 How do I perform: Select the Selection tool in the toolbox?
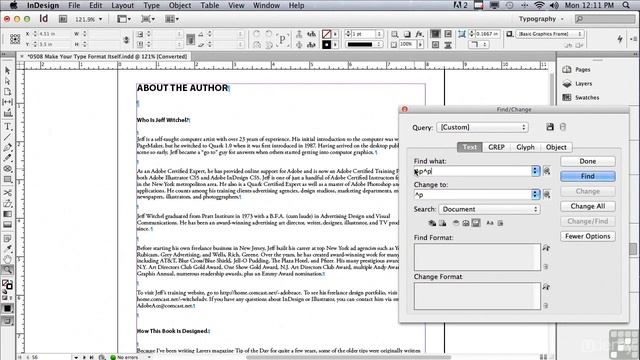[7, 71]
